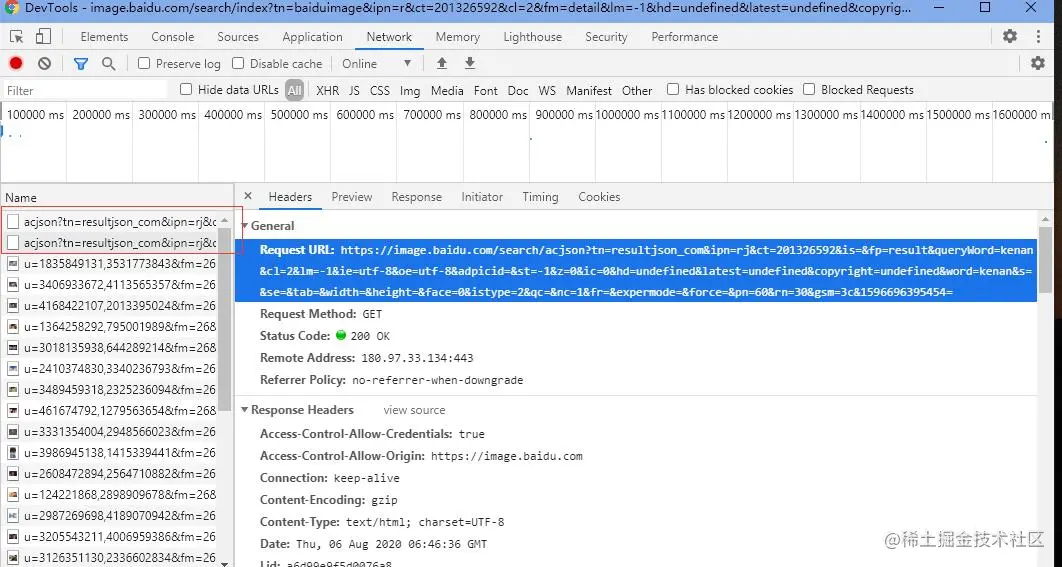Click the export HAR download arrow
This screenshot has width=1062, height=567.
[x=469, y=63]
